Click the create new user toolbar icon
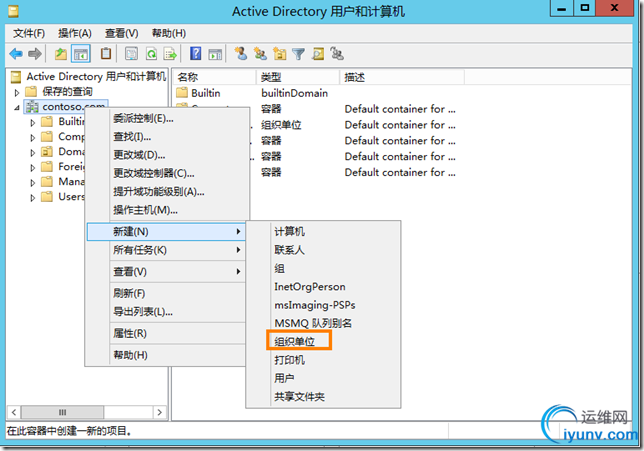Viewport: 644px width, 451px height. click(241, 54)
